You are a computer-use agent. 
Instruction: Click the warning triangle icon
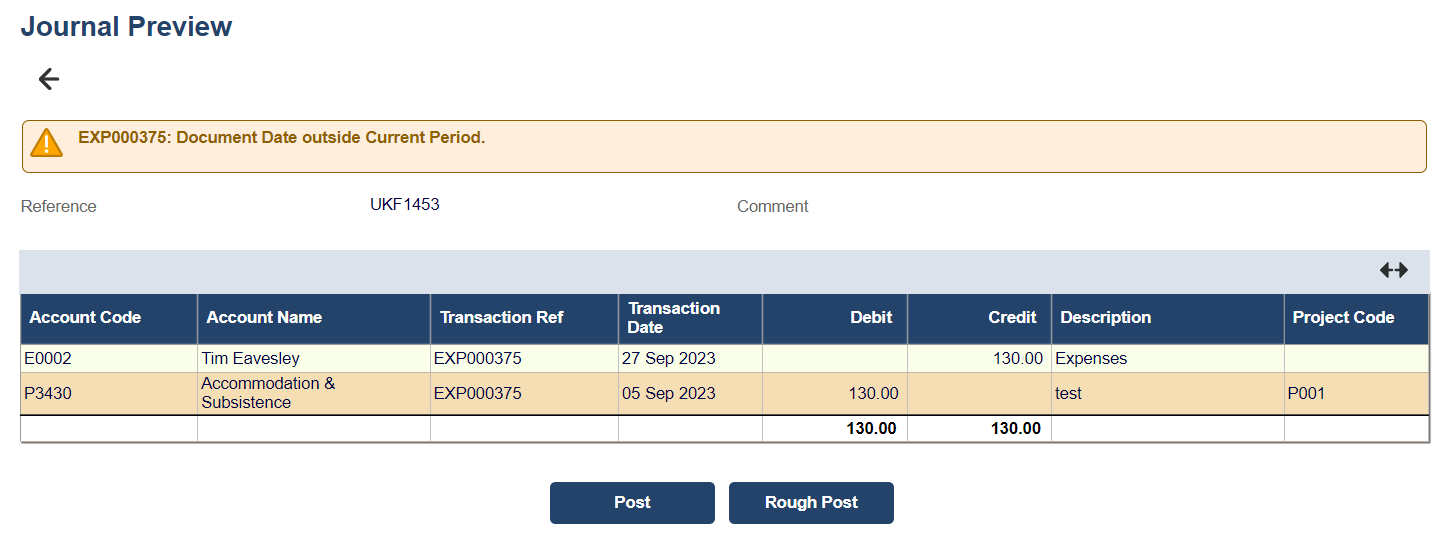[46, 143]
